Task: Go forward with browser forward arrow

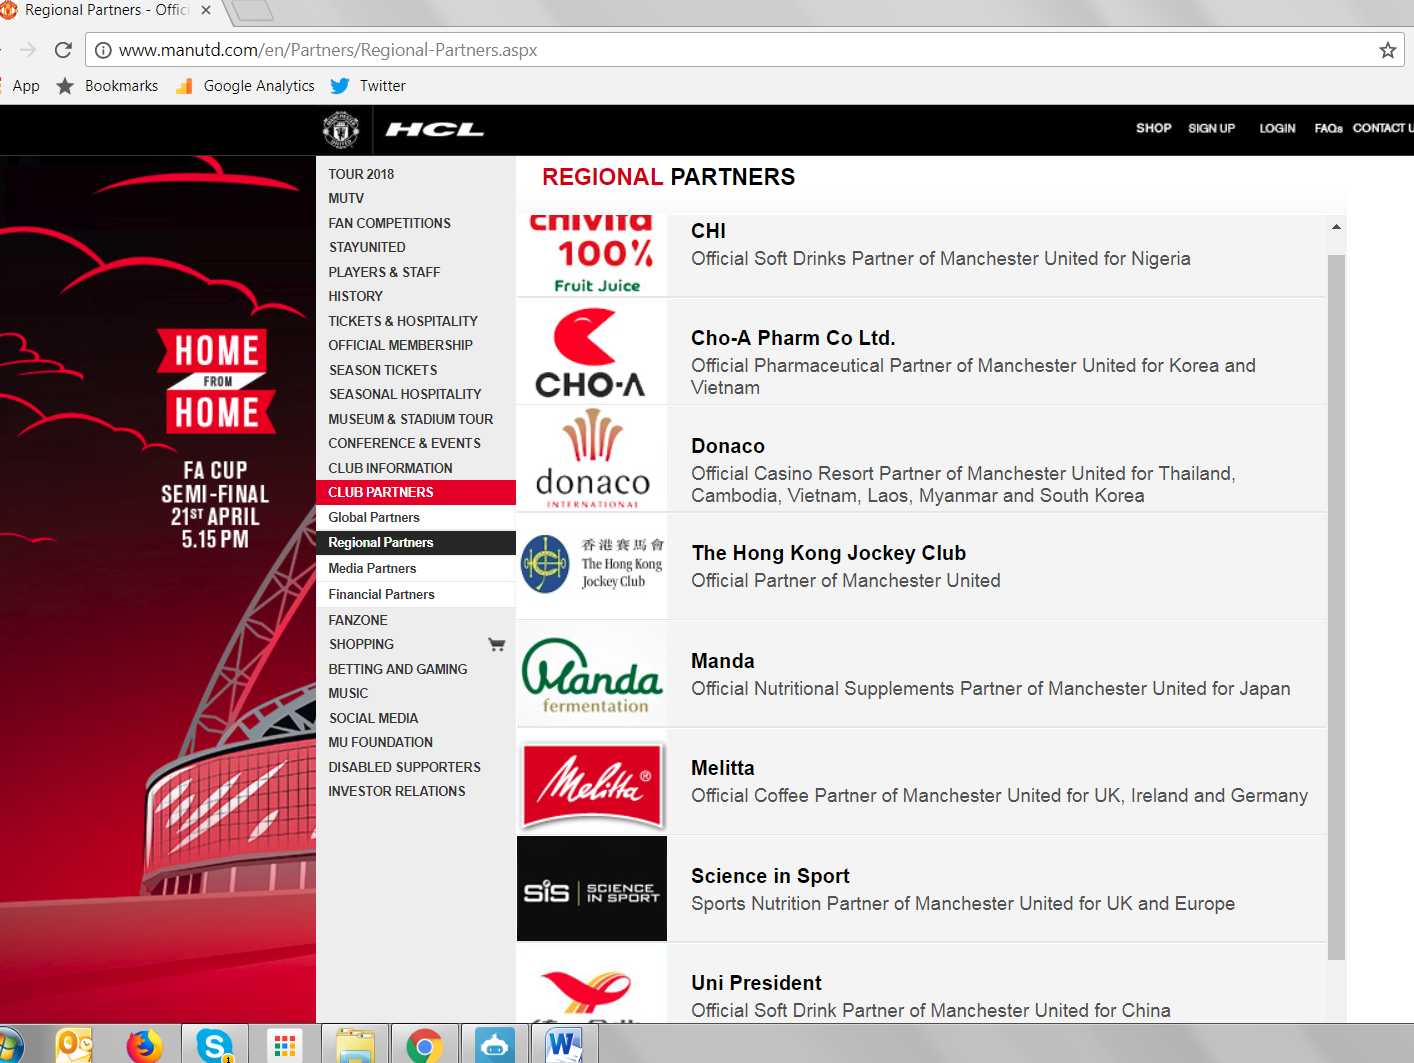Action: (28, 50)
